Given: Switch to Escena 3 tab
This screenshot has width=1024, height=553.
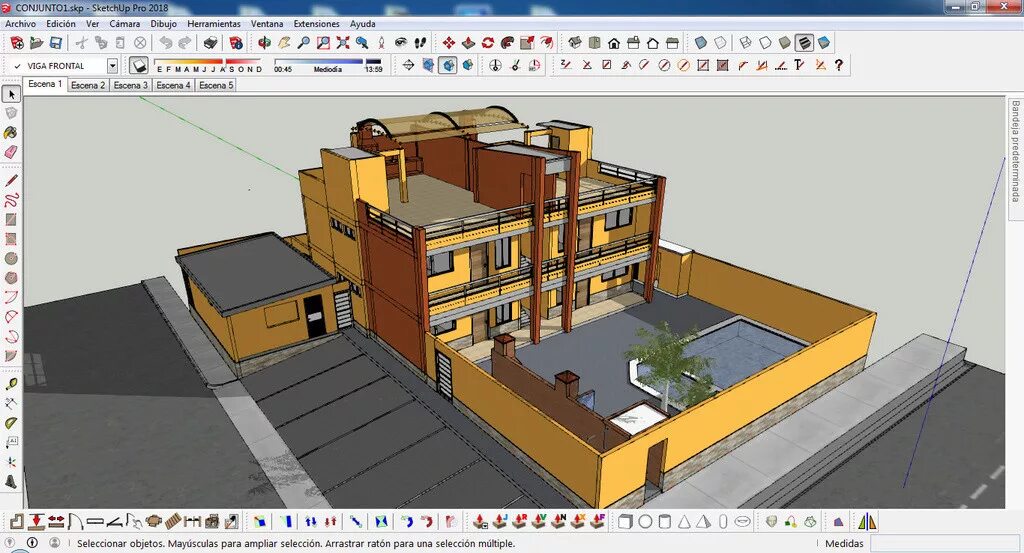Looking at the screenshot, I should click(x=131, y=85).
